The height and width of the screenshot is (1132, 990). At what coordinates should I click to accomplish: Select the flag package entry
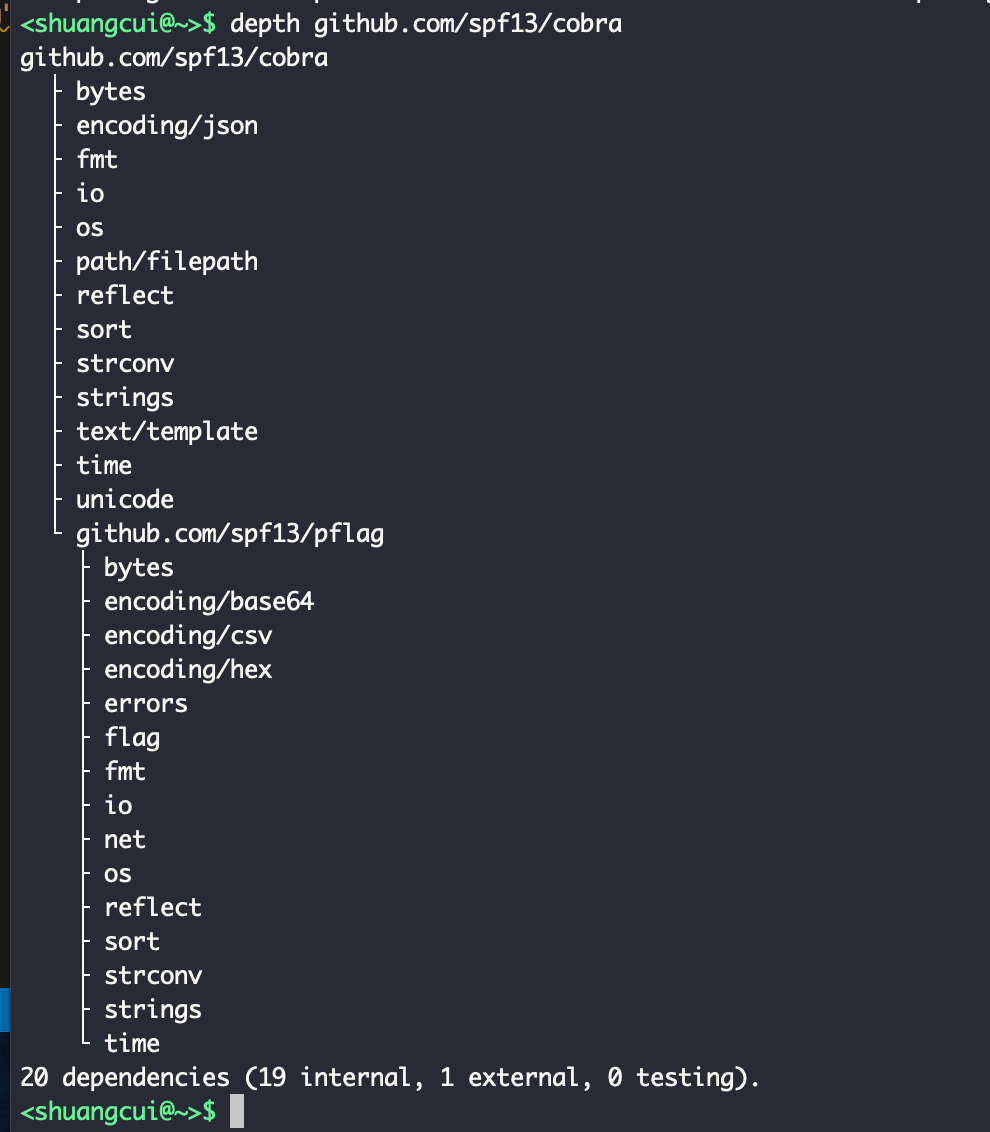131,738
